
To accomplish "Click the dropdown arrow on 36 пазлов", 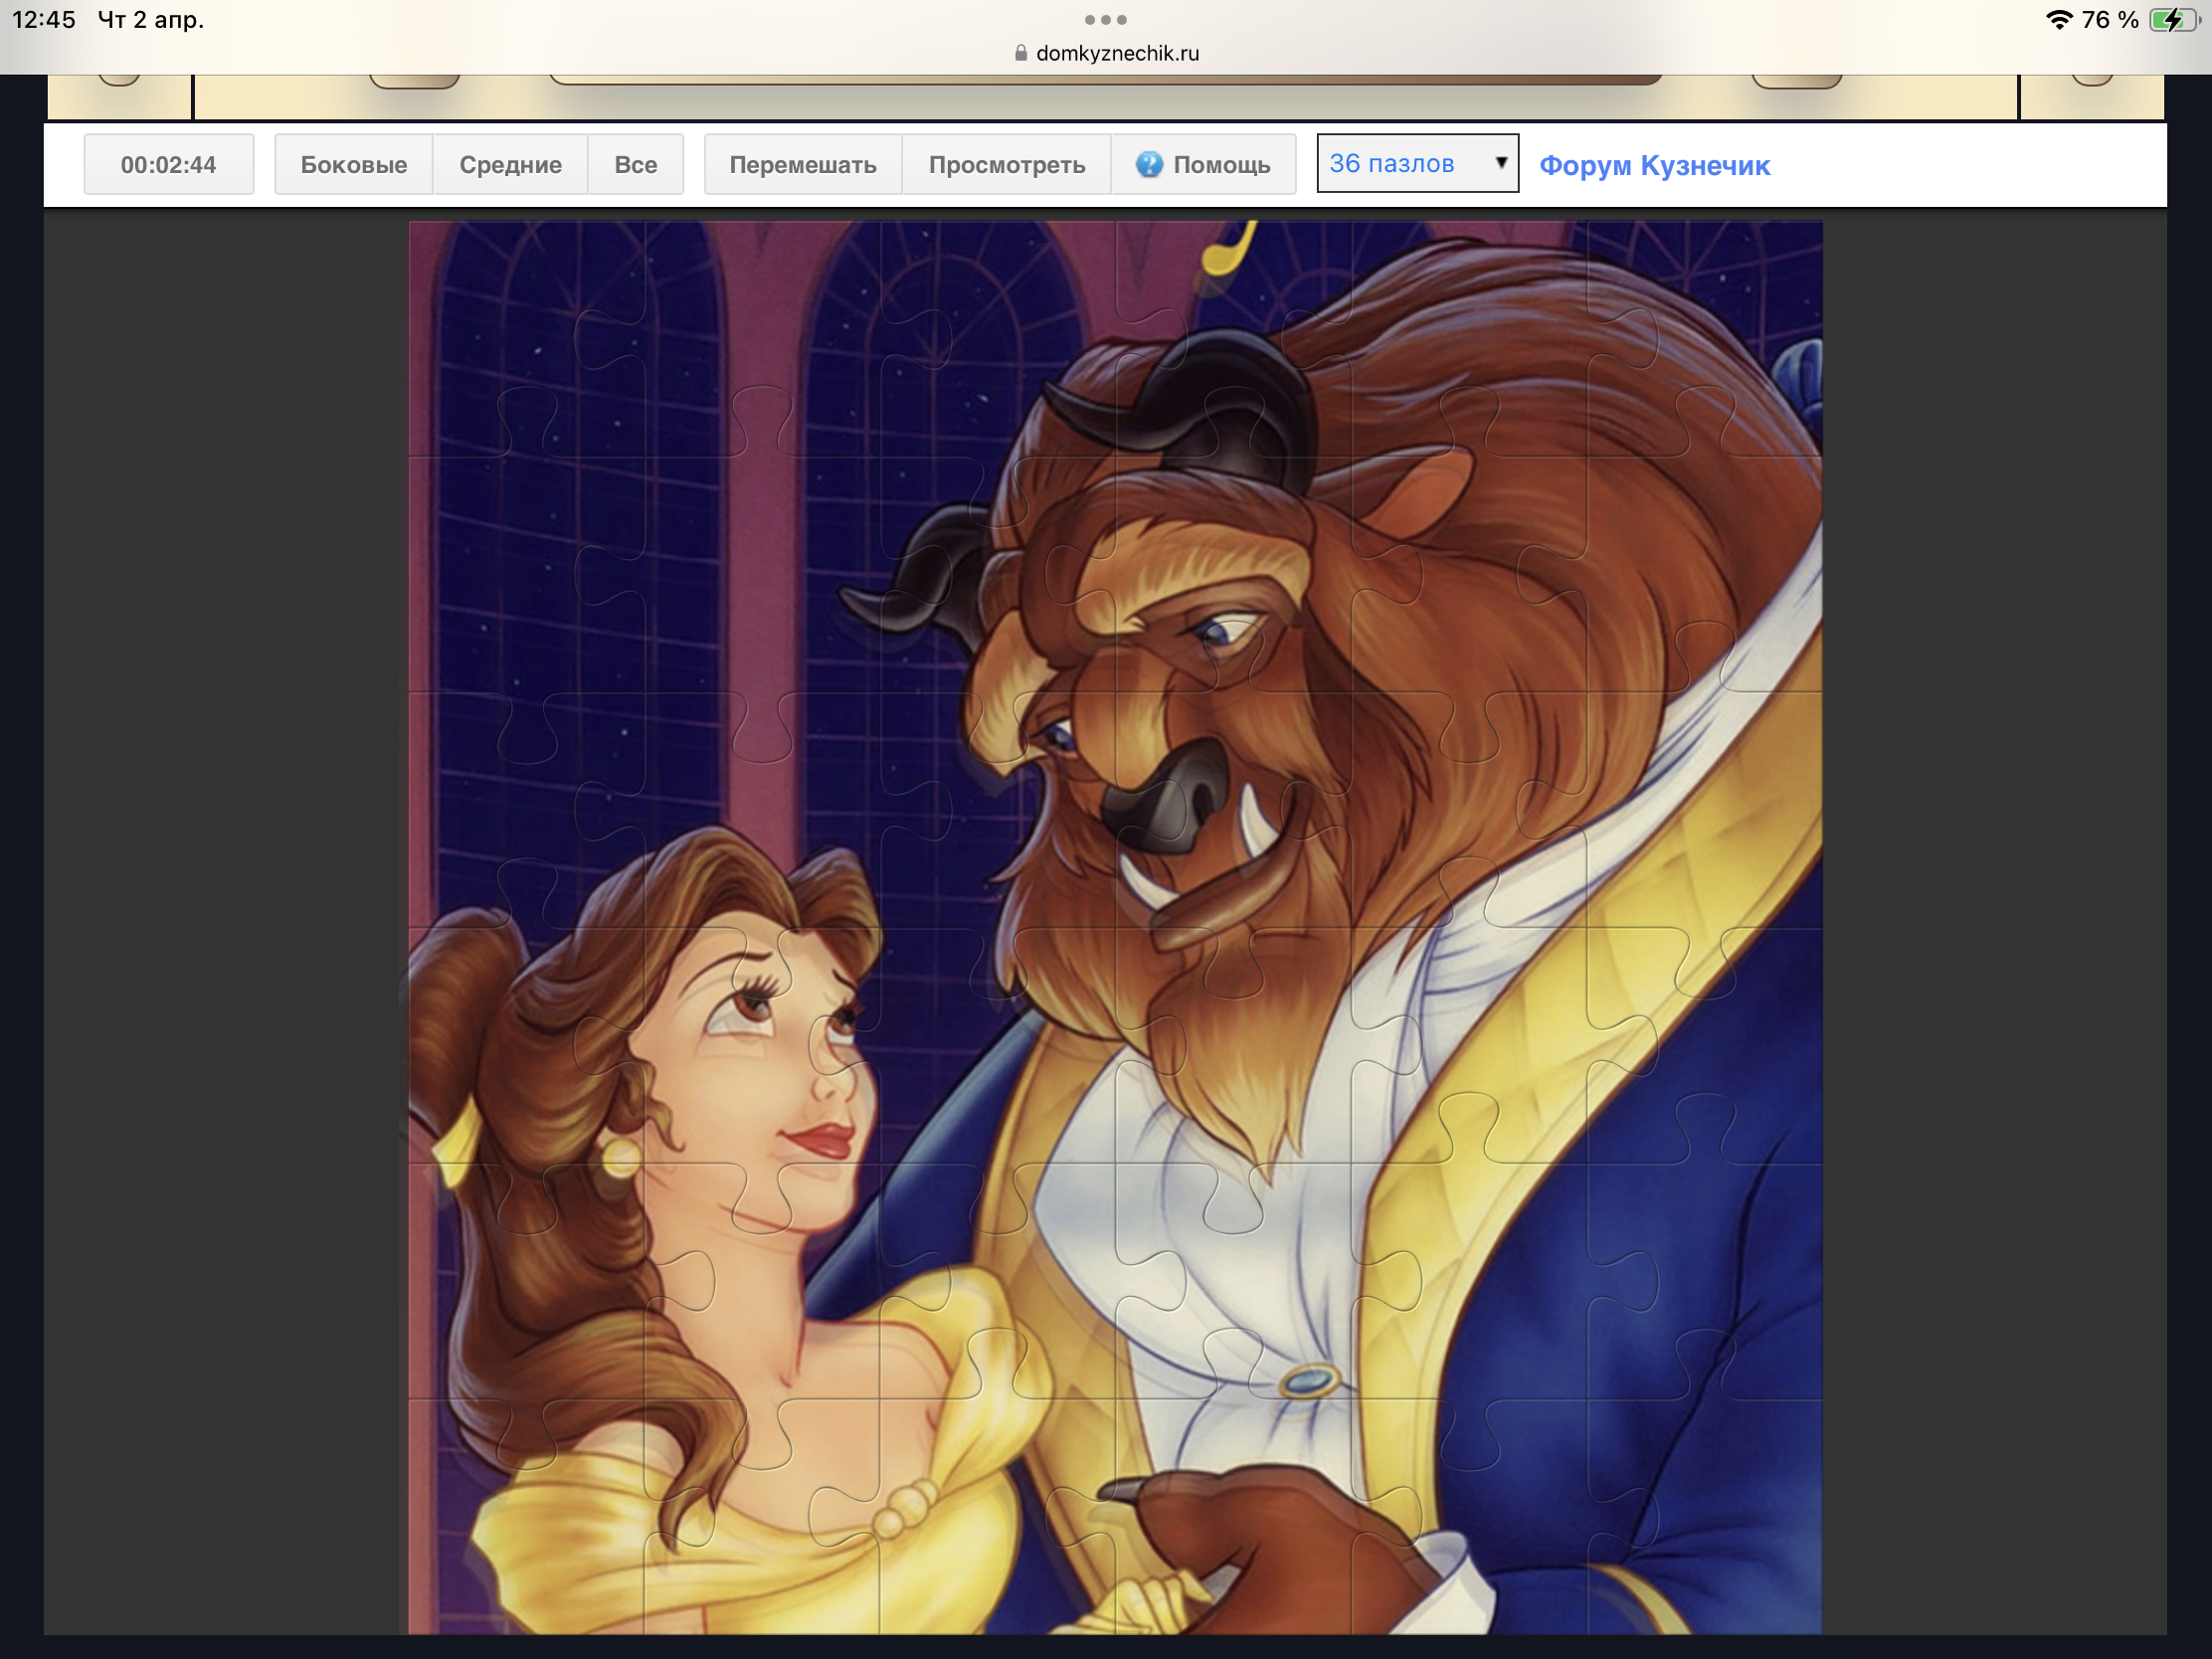I will (1500, 163).
